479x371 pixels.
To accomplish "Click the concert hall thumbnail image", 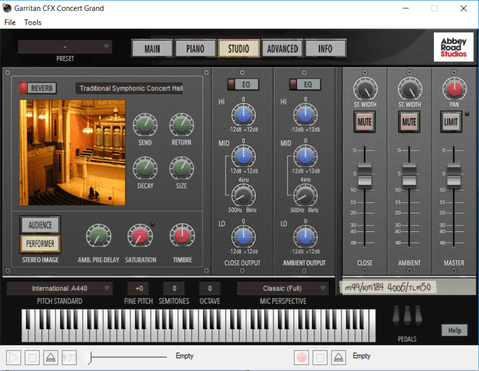I will coord(72,153).
